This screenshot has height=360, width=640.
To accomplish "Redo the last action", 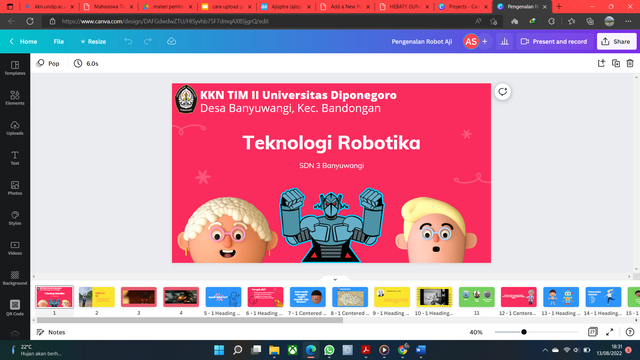I will pyautogui.click(x=147, y=41).
